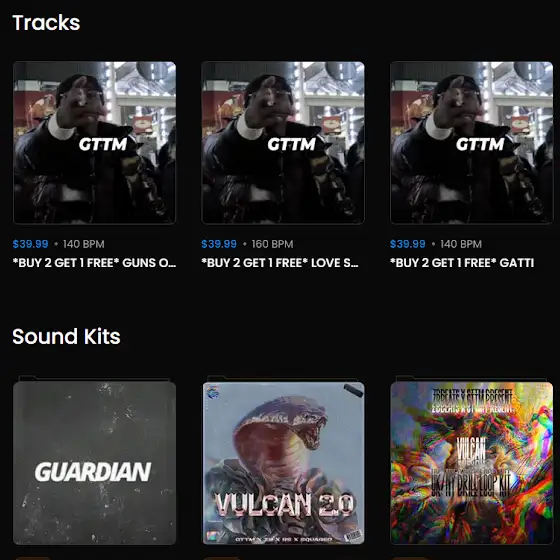Click the $39.99 price of GATTI track
Image resolution: width=560 pixels, height=560 pixels.
point(408,244)
